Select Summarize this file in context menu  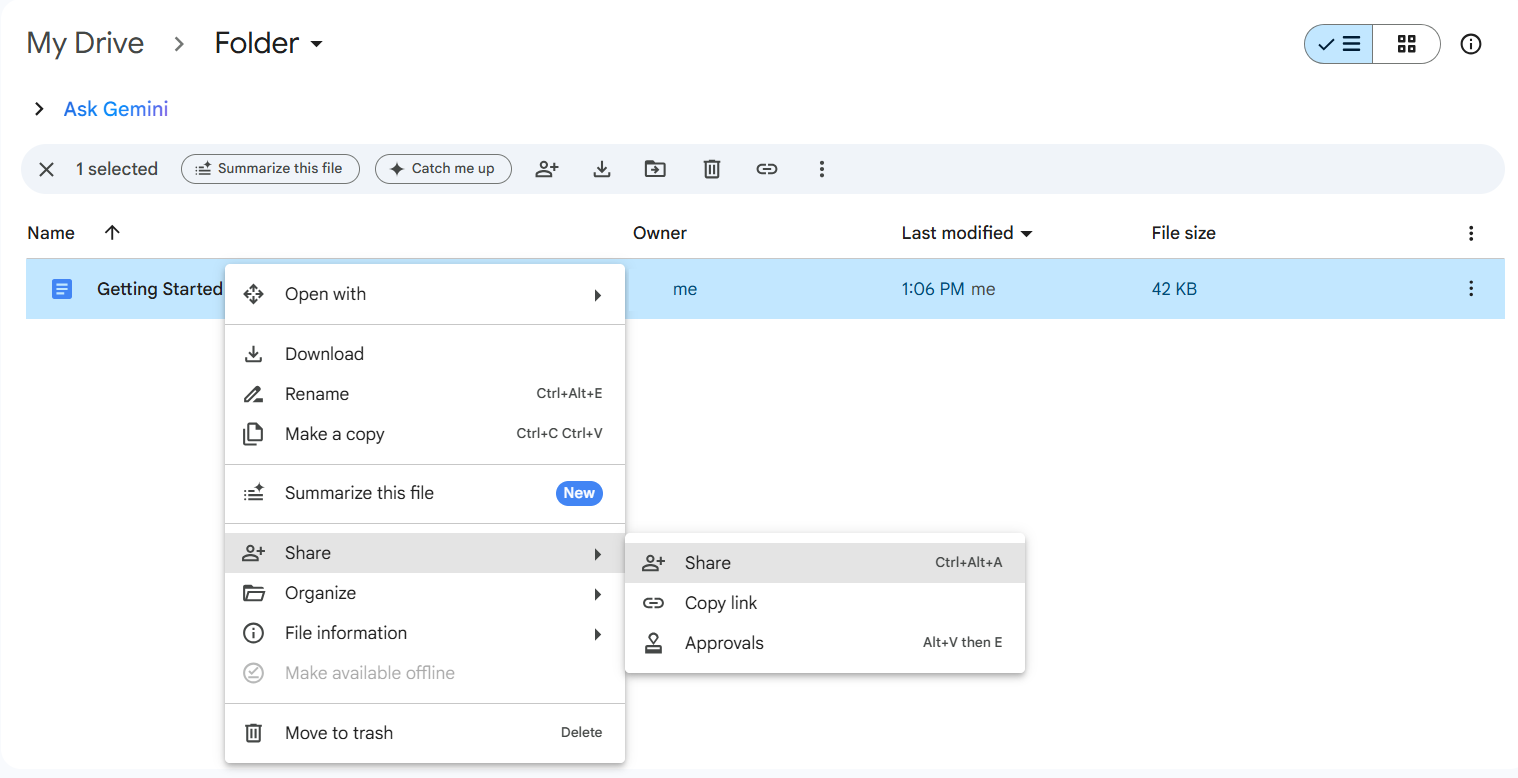click(x=425, y=493)
